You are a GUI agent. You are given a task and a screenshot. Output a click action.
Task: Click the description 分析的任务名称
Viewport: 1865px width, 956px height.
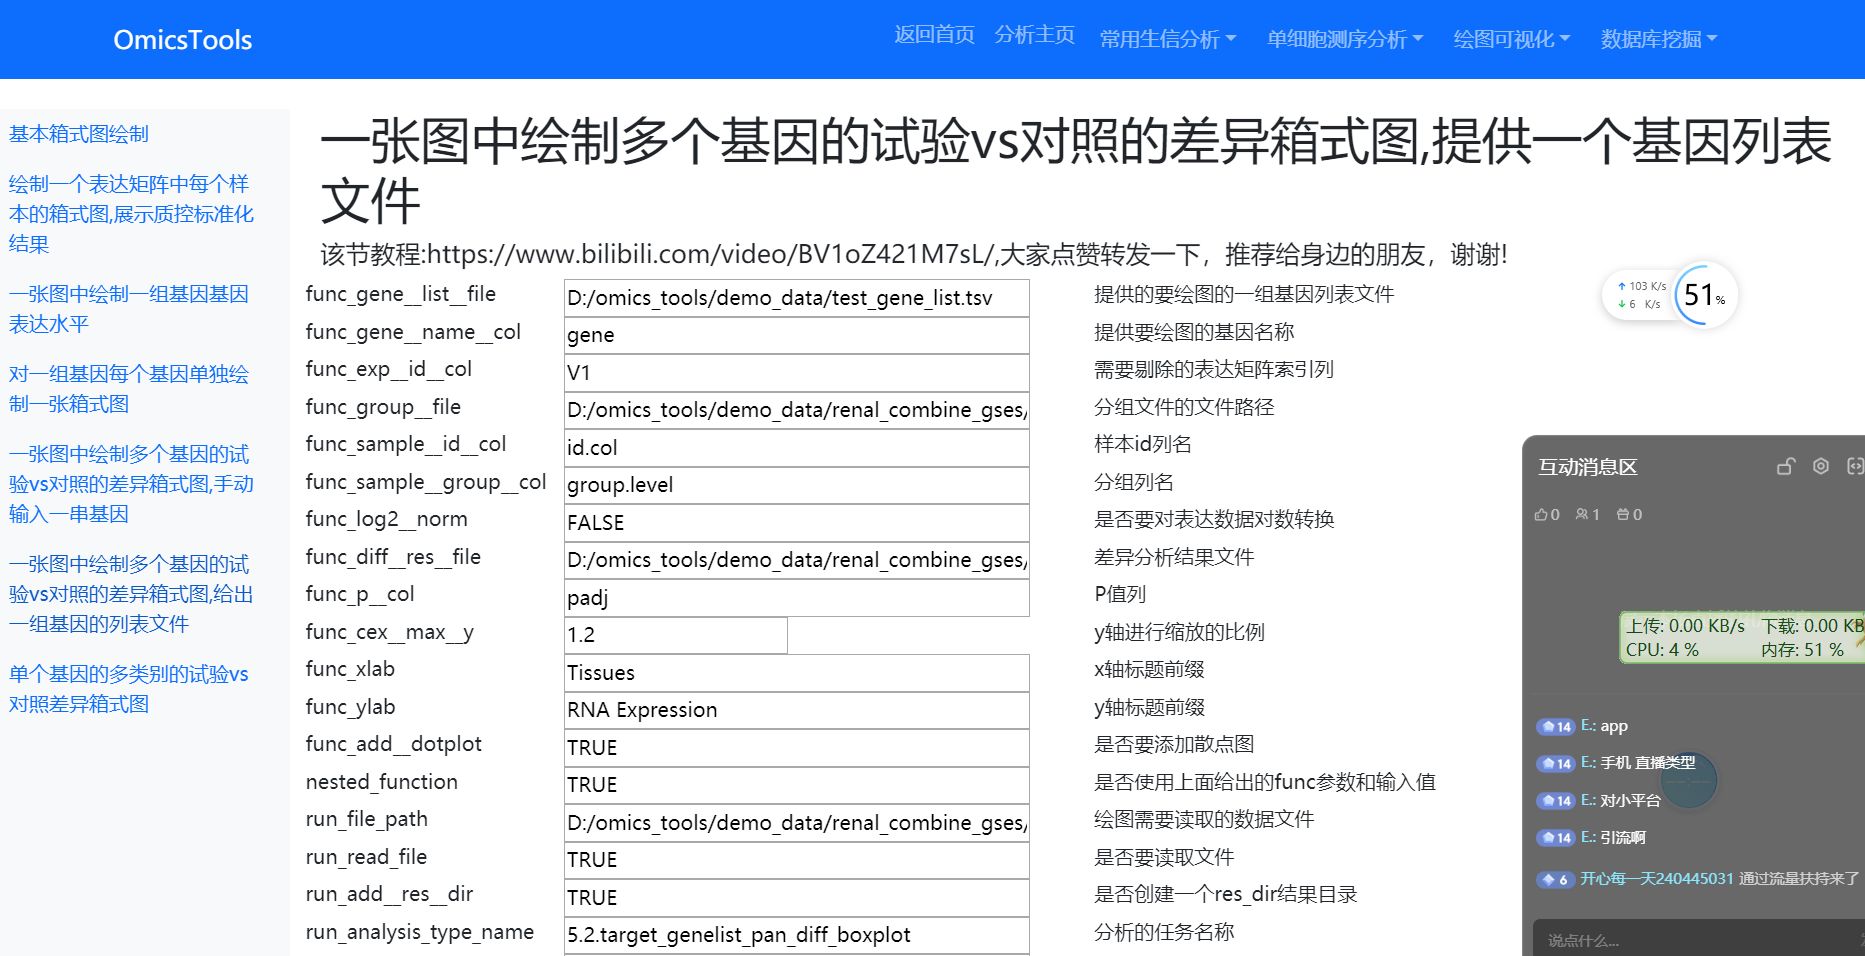(x=1164, y=932)
